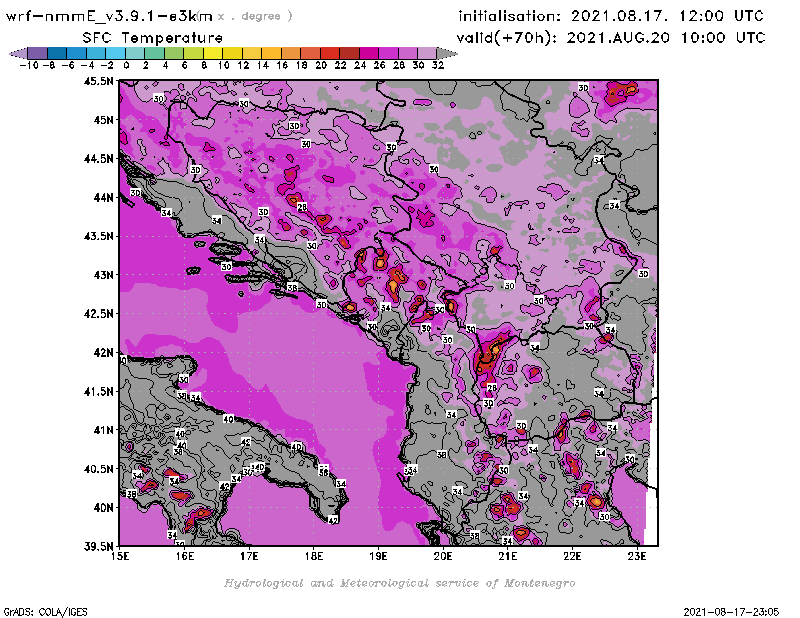Viewport: 800px width, 618px height.
Task: Select the valid(+70h) forecast time text
Action: tap(610, 37)
